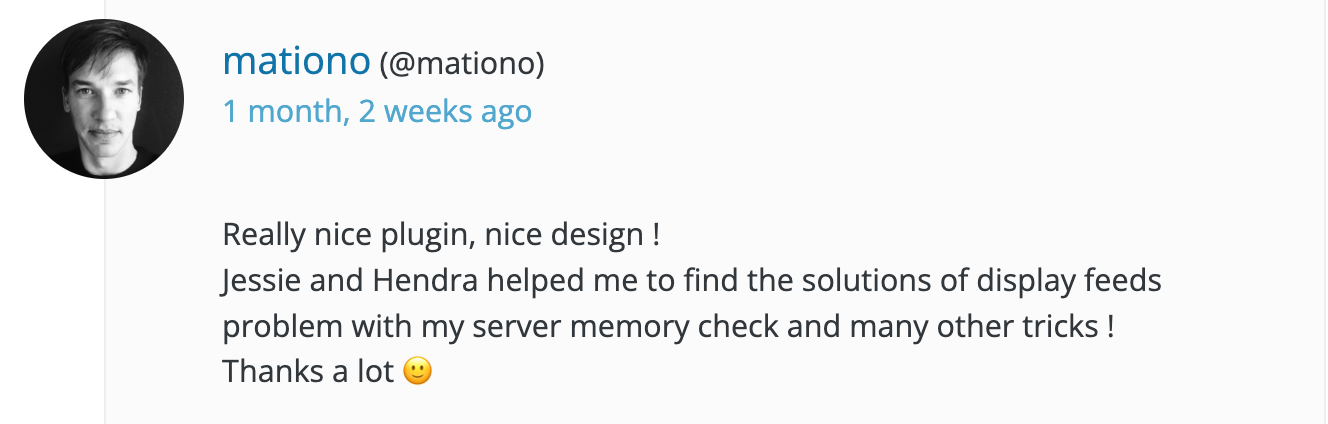Open mationo's profile picture avatar
The width and height of the screenshot is (1328, 424).
tap(104, 99)
